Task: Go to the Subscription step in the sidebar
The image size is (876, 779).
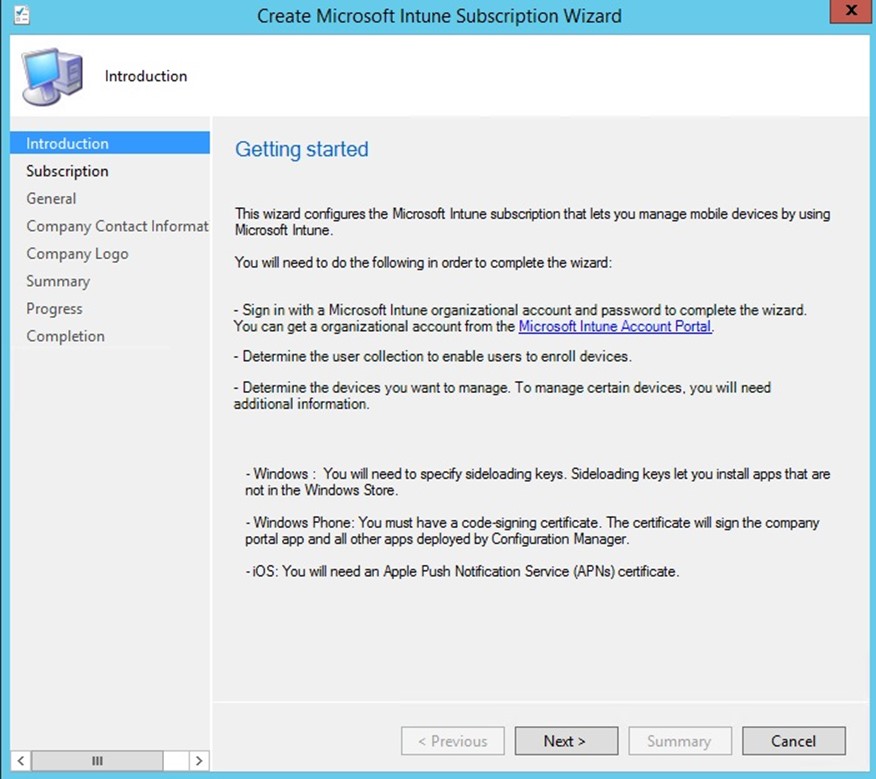Action: click(x=67, y=171)
